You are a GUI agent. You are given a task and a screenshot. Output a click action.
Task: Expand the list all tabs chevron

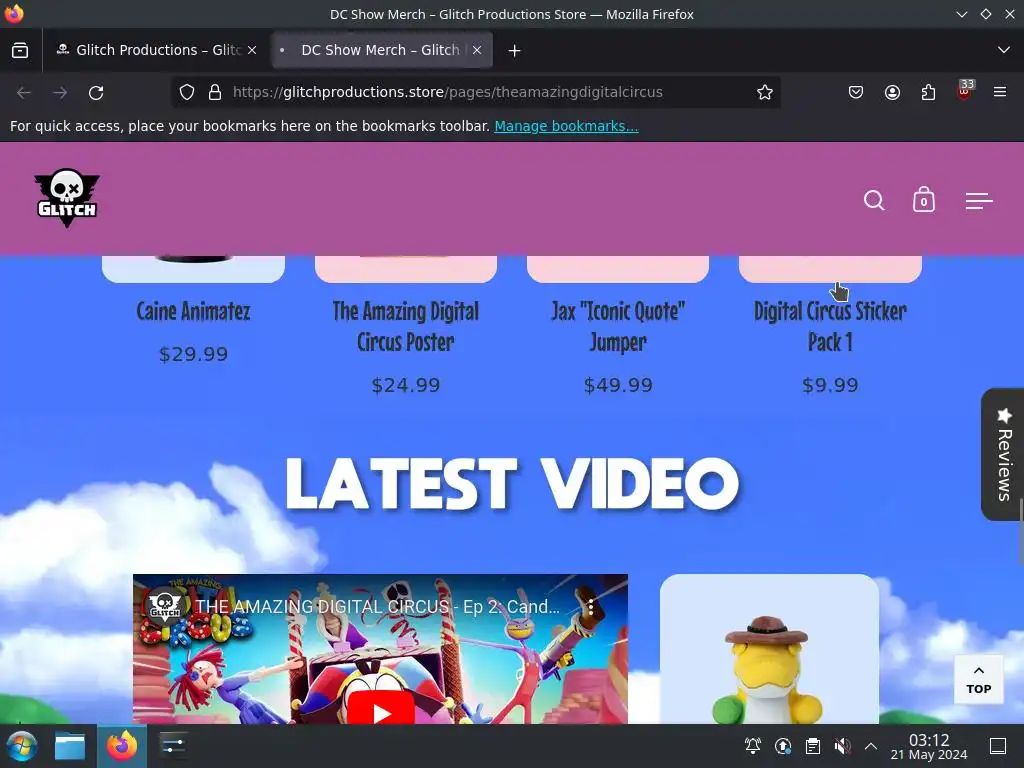(1004, 50)
